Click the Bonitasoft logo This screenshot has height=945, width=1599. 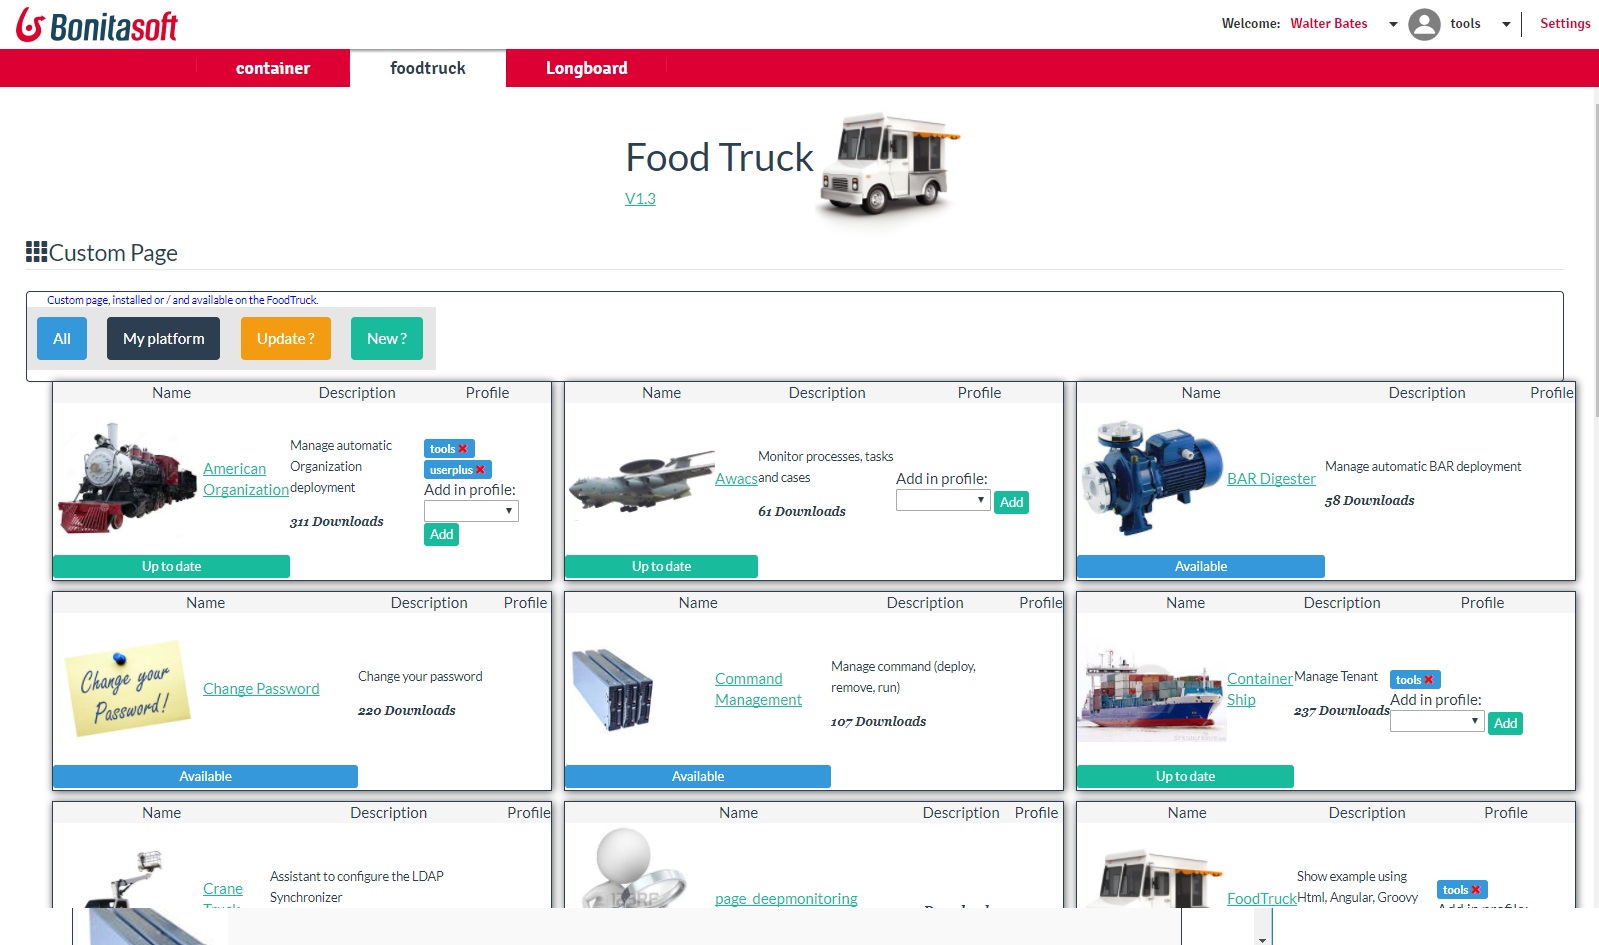click(97, 25)
